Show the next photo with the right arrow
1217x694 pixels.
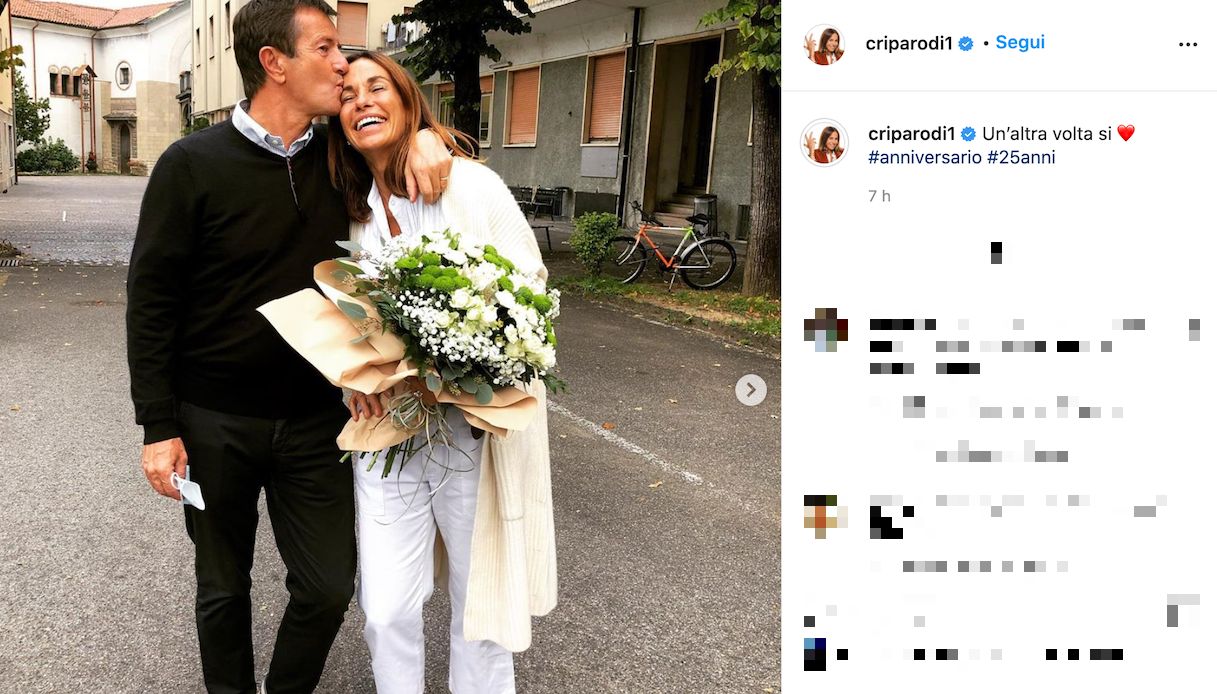pyautogui.click(x=751, y=390)
